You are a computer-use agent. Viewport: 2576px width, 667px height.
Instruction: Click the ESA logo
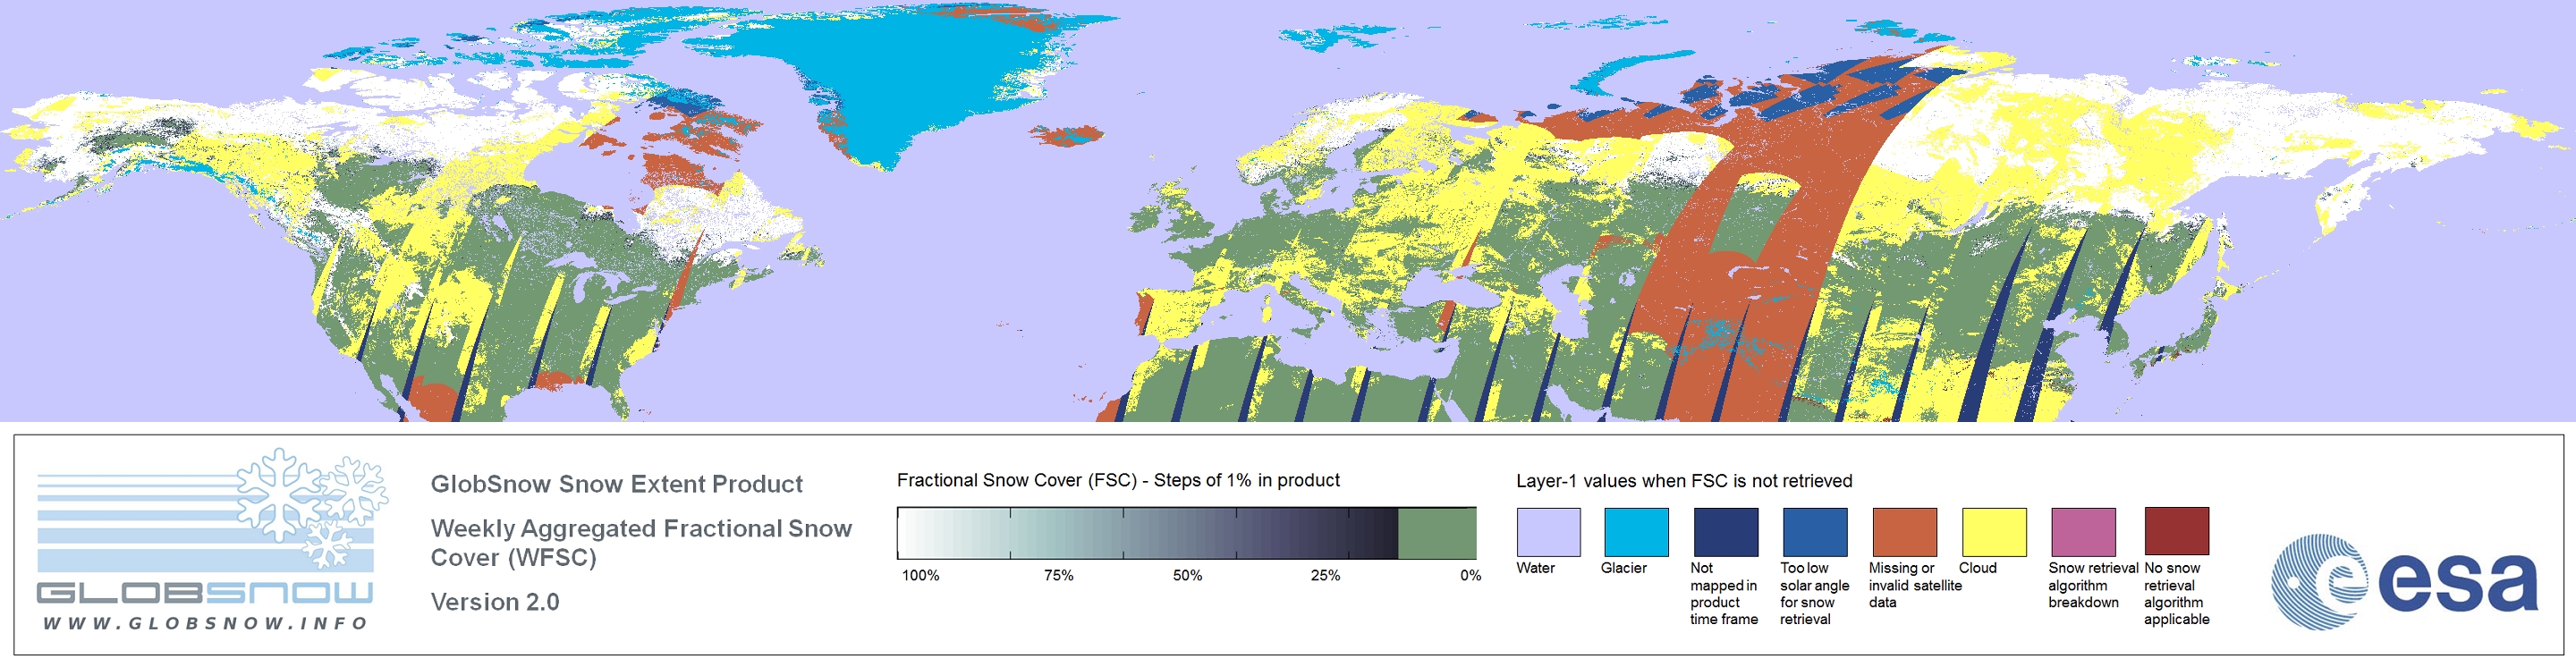(2404, 581)
